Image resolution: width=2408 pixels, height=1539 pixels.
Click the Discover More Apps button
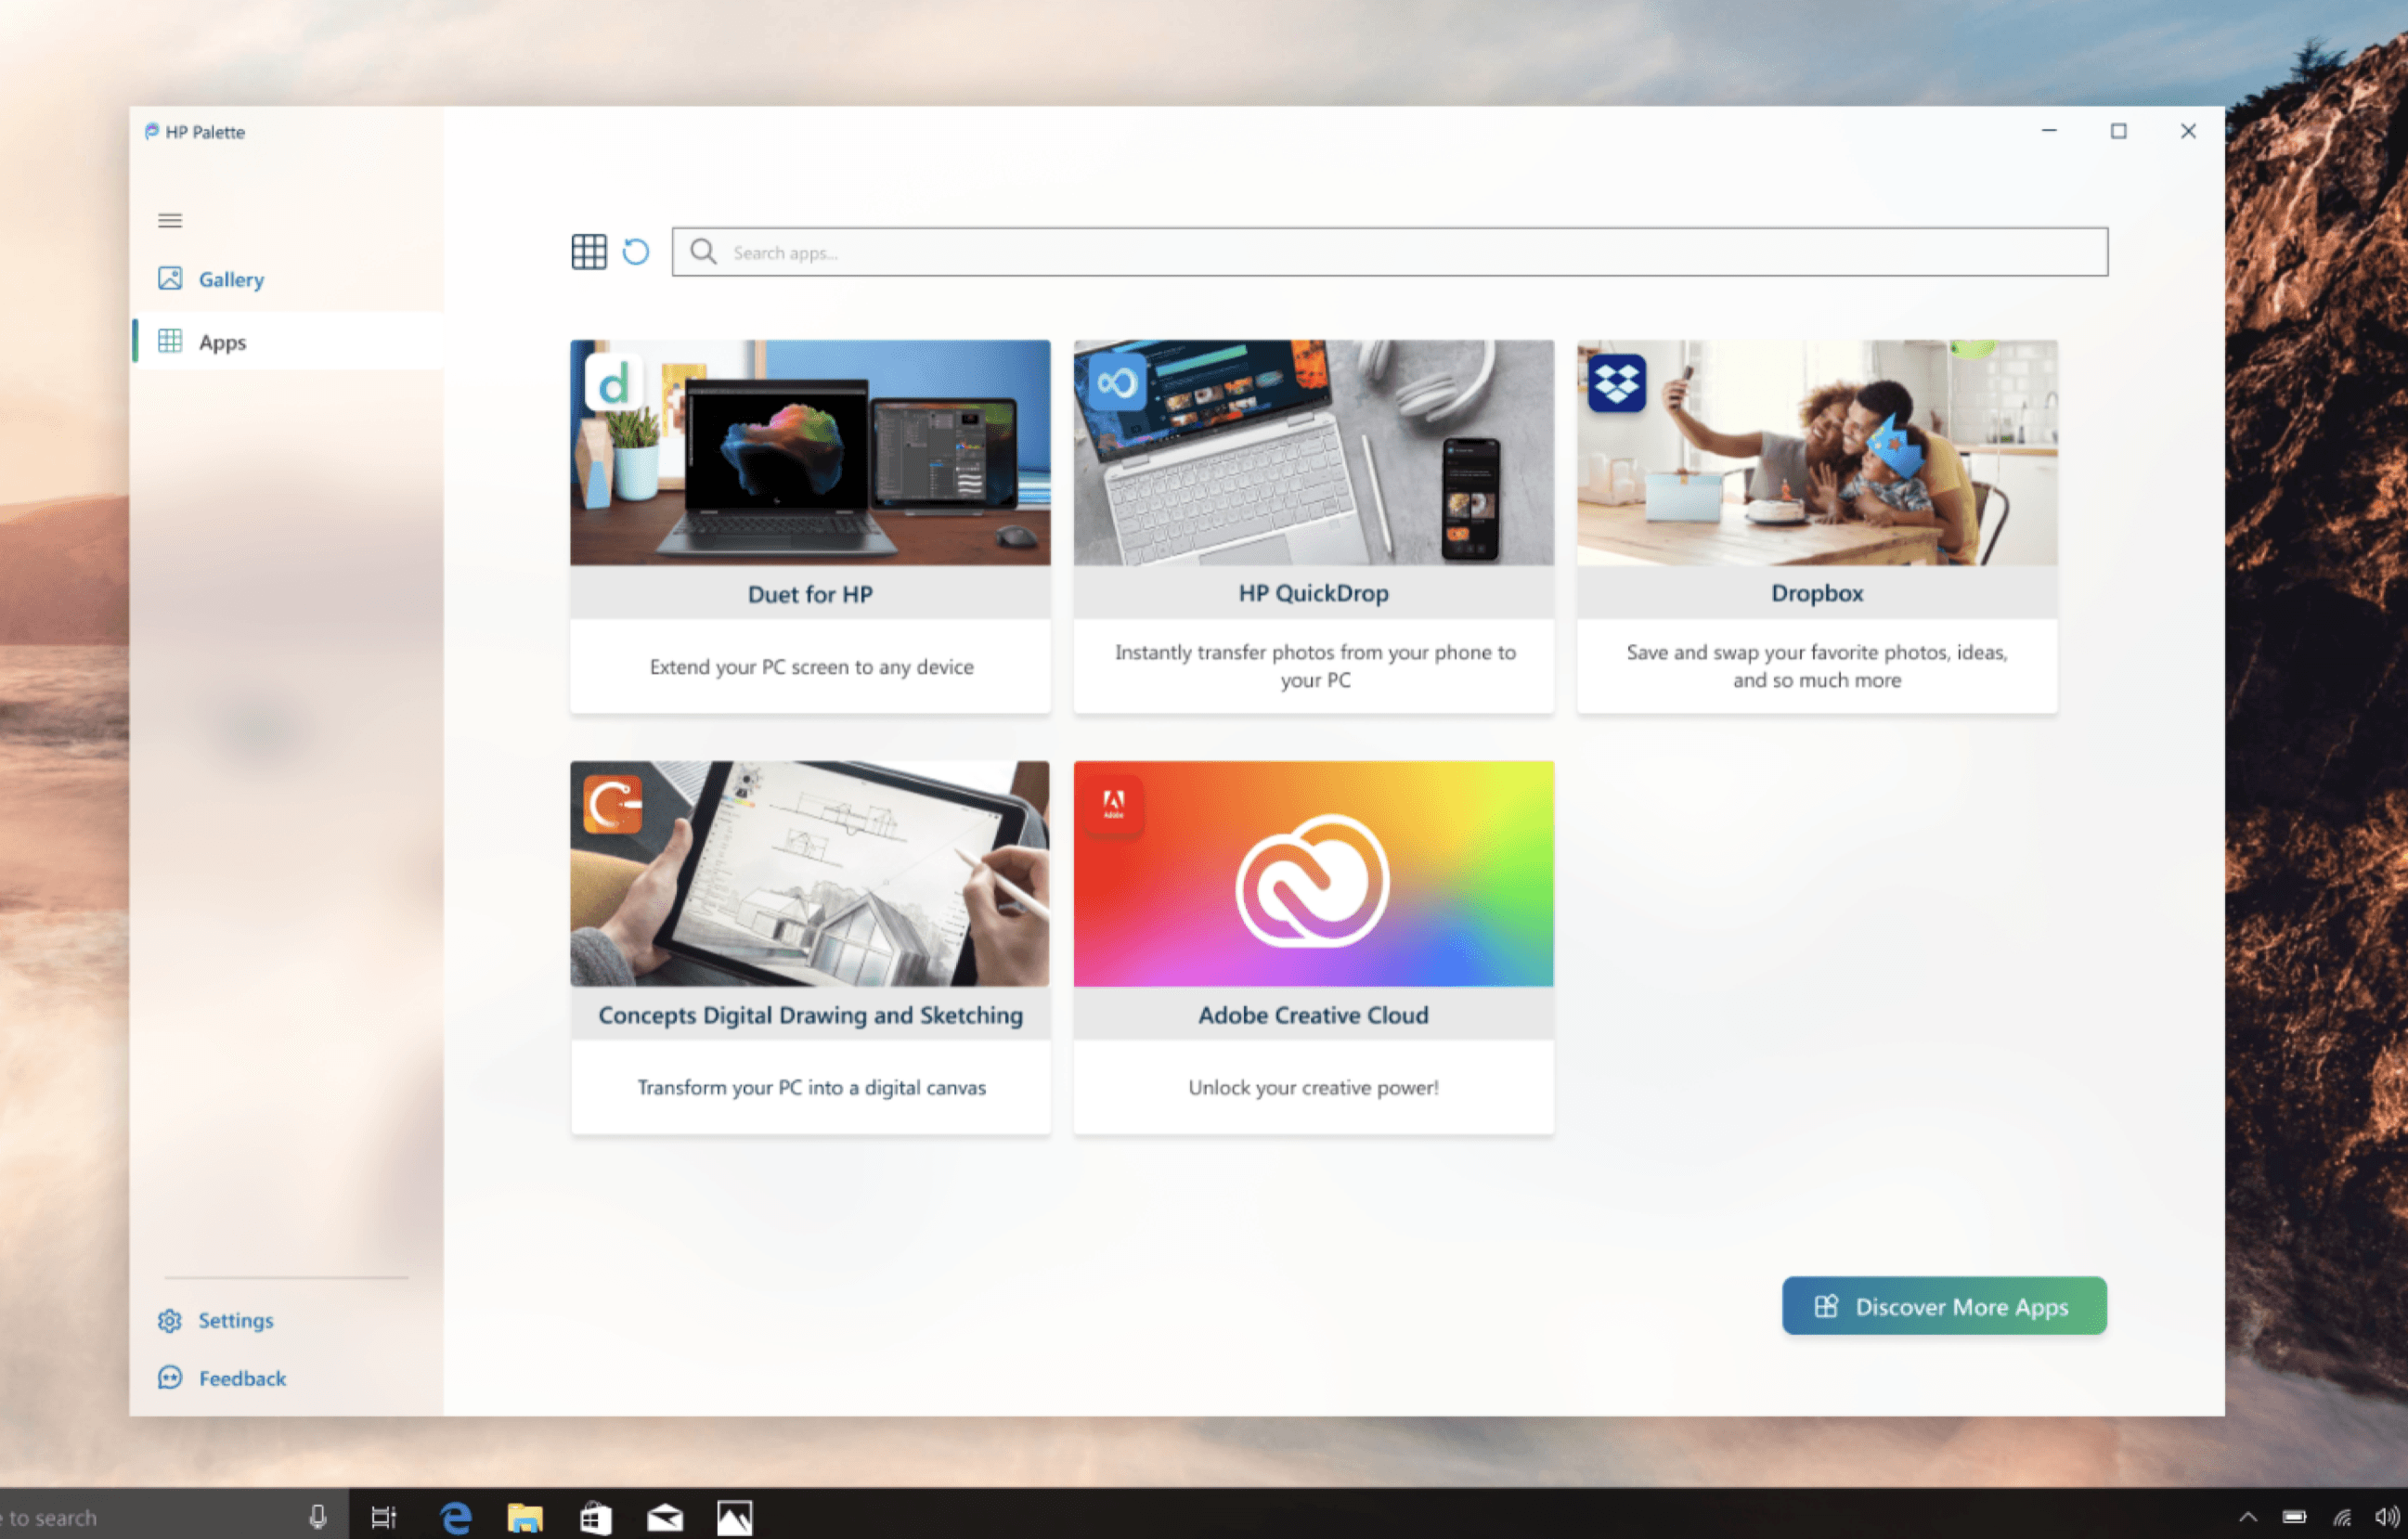1944,1306
